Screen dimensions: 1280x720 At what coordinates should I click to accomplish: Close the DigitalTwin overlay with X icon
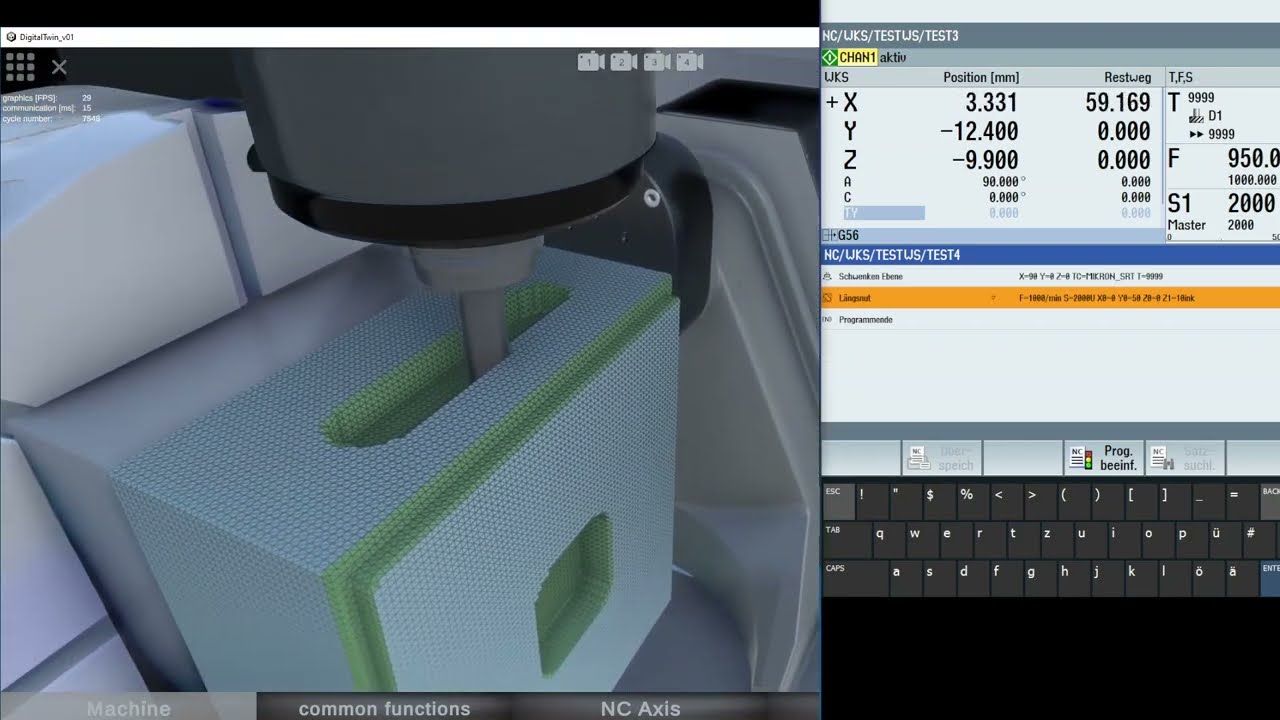[x=59, y=67]
